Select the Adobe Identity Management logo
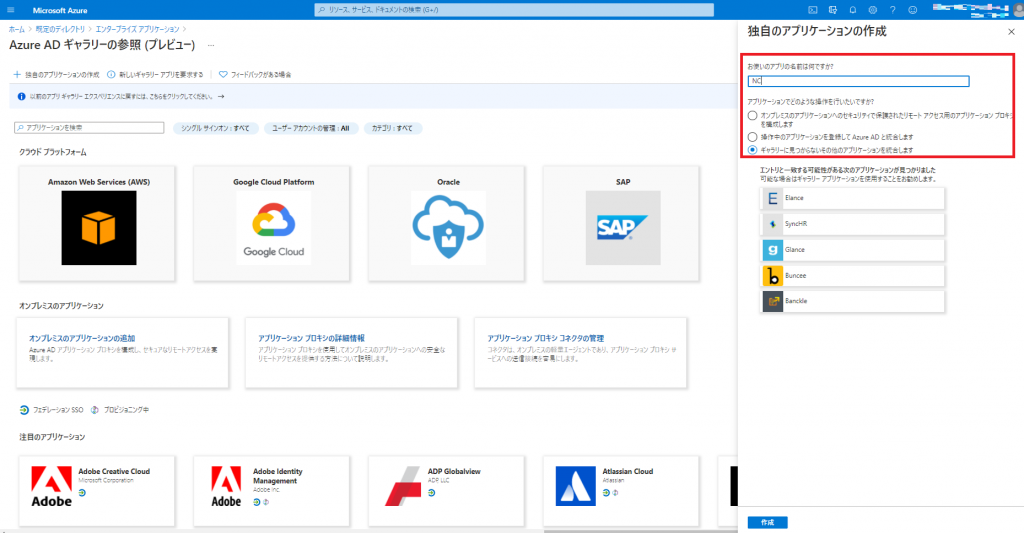 [x=226, y=487]
